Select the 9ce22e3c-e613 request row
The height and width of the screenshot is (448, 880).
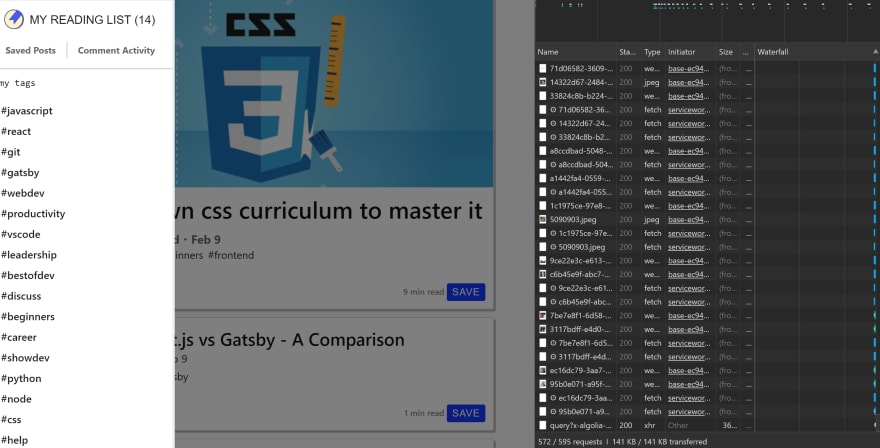(x=707, y=260)
